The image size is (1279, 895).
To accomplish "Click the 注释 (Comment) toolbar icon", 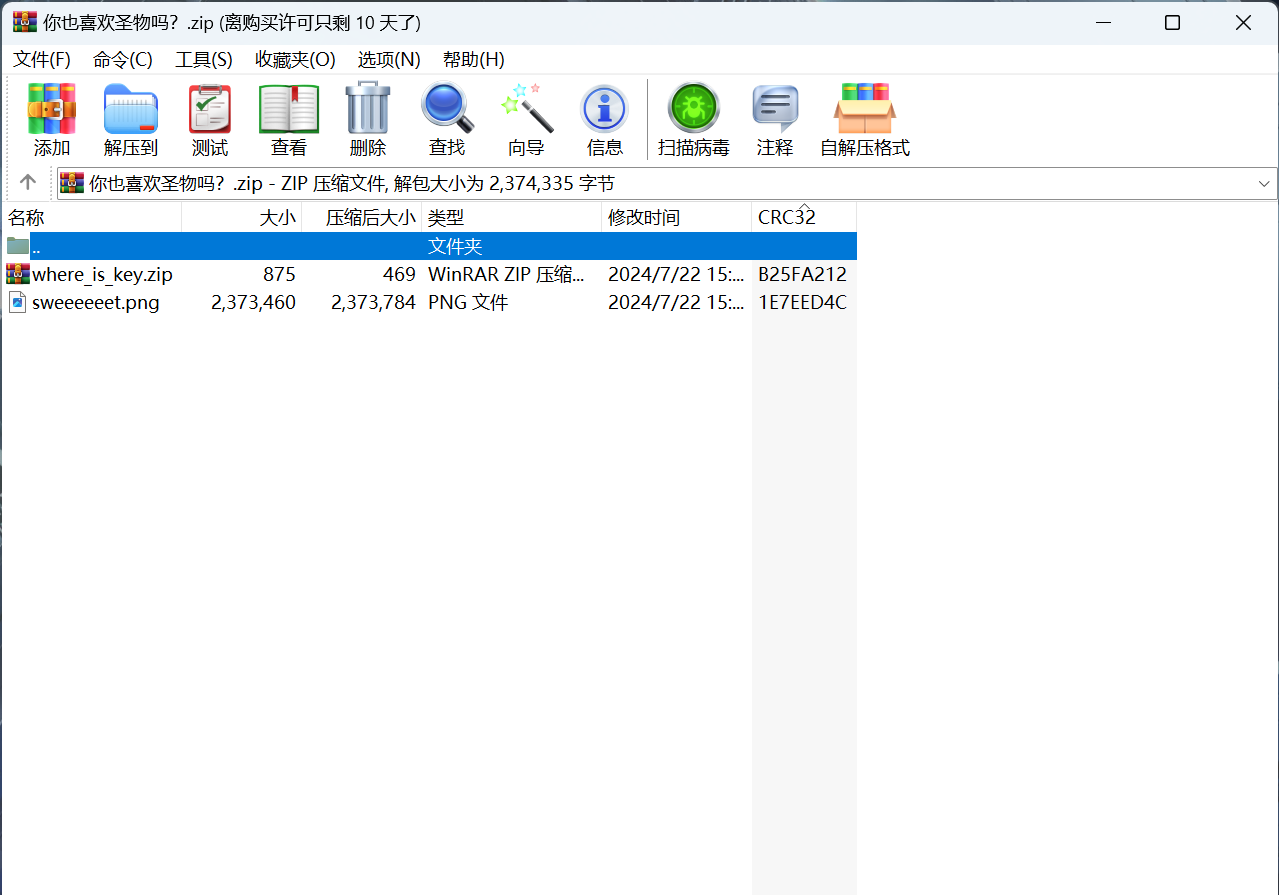I will (775, 109).
